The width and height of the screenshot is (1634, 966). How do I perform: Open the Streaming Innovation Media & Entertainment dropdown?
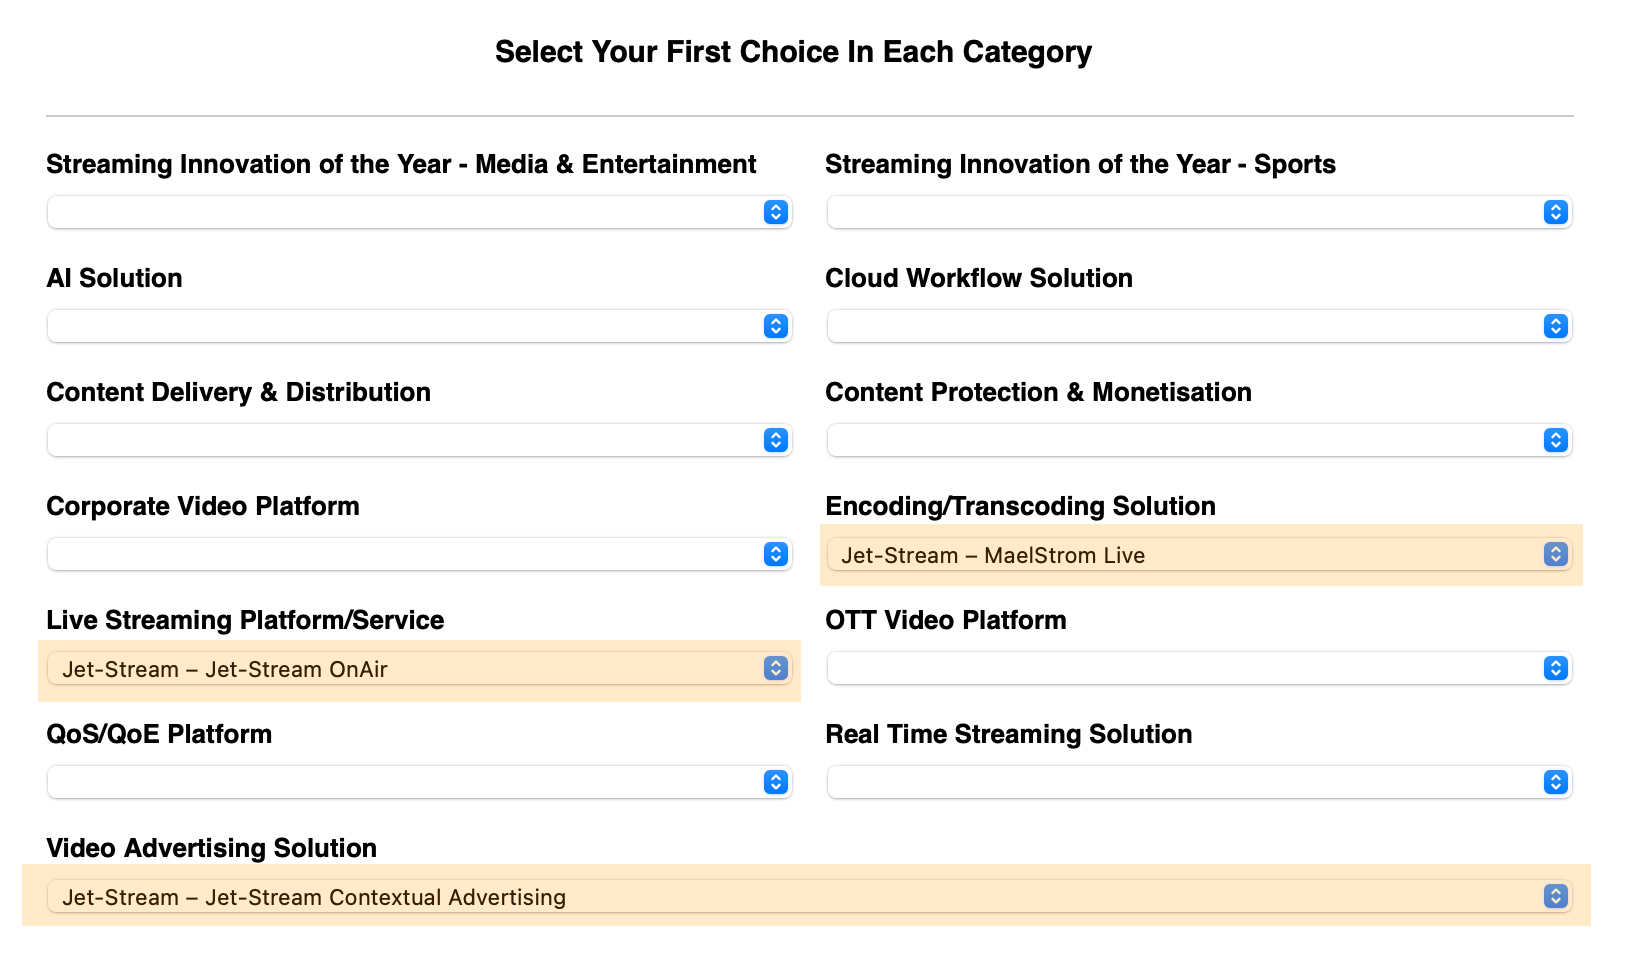[419, 212]
